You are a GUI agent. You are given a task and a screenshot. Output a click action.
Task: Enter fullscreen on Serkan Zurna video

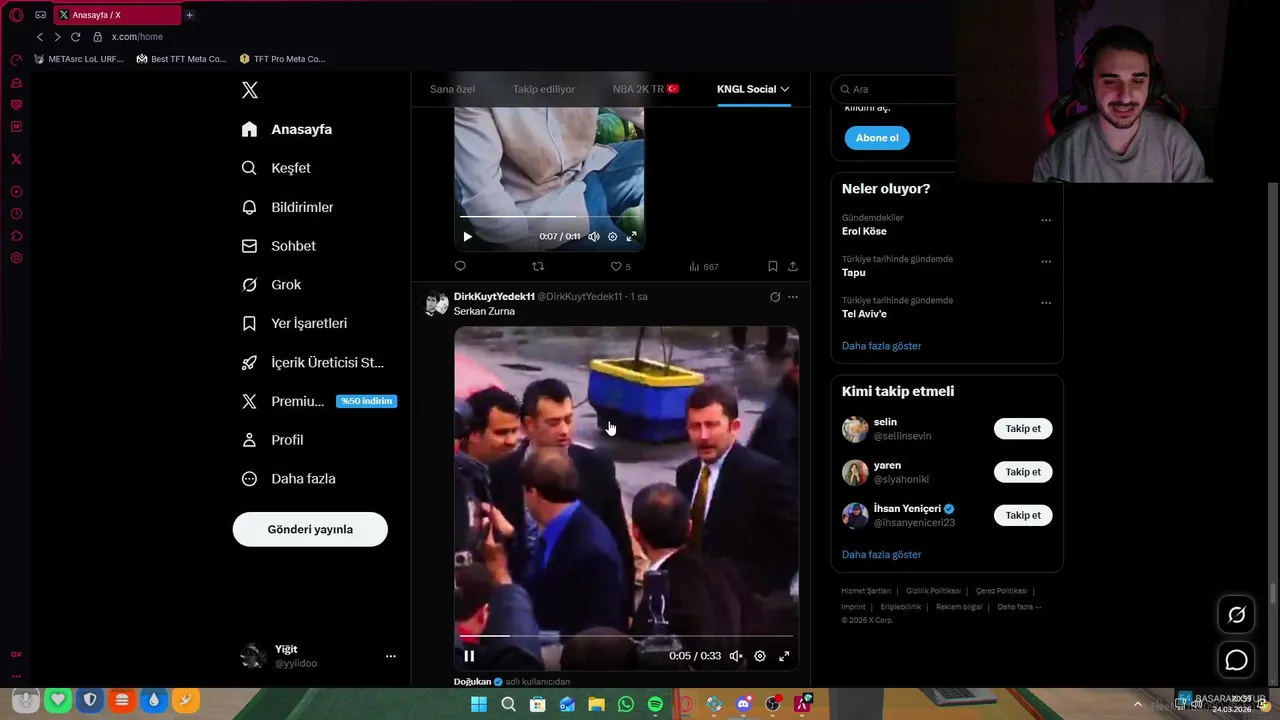[x=784, y=656]
